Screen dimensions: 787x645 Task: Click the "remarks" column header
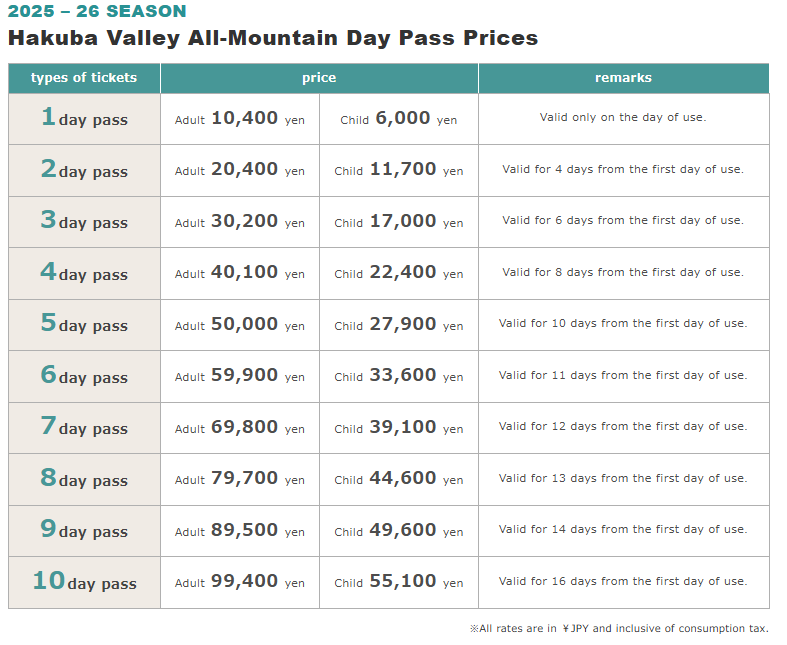(x=623, y=78)
